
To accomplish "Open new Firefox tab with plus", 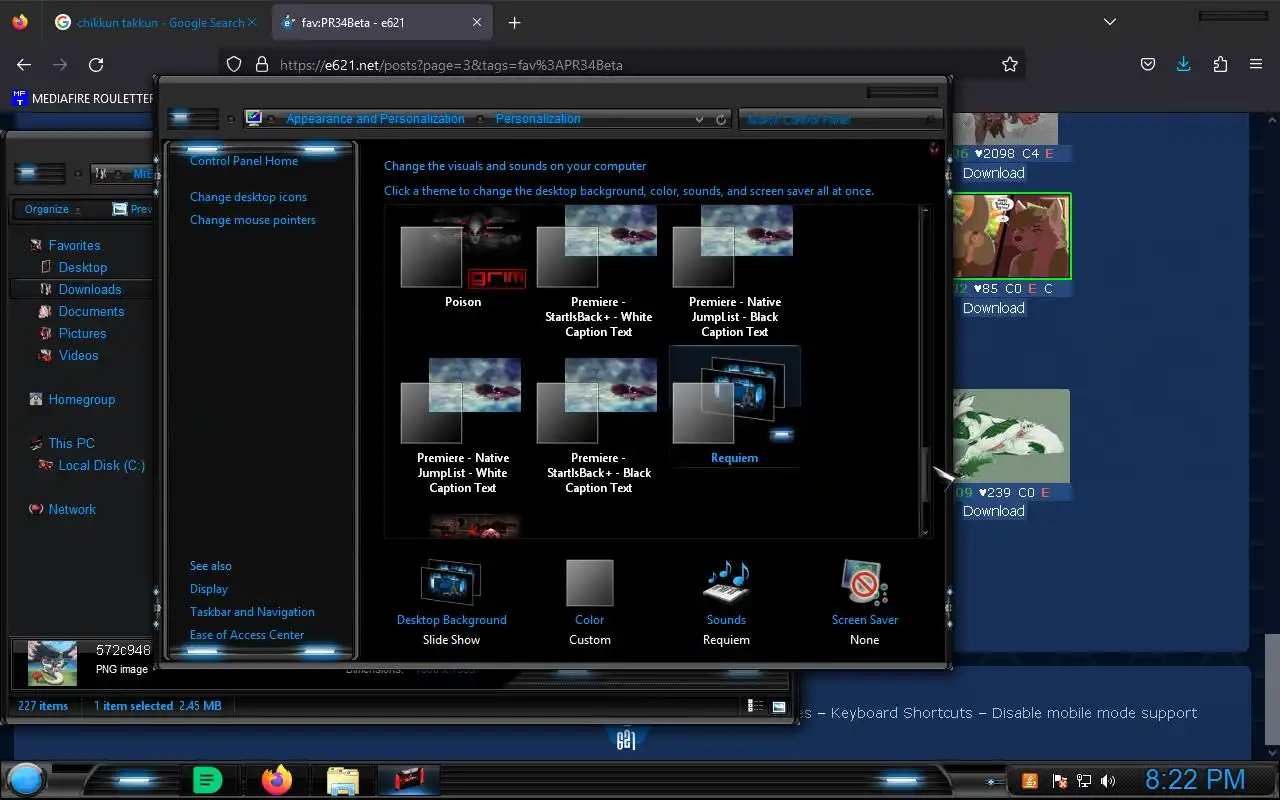I will (x=514, y=22).
